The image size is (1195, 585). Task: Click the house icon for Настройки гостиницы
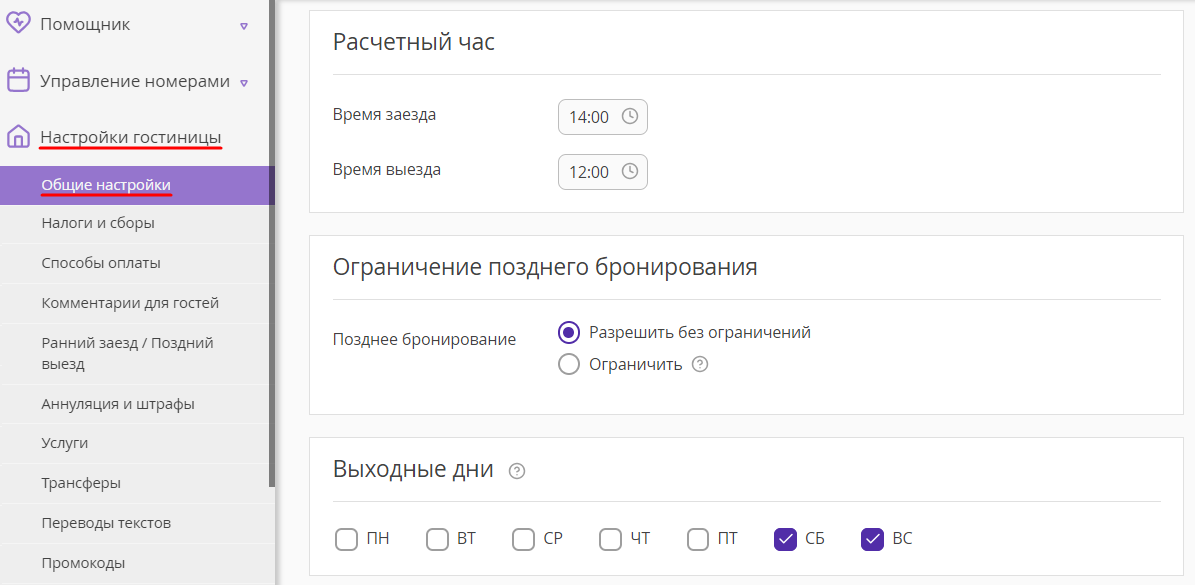18,137
